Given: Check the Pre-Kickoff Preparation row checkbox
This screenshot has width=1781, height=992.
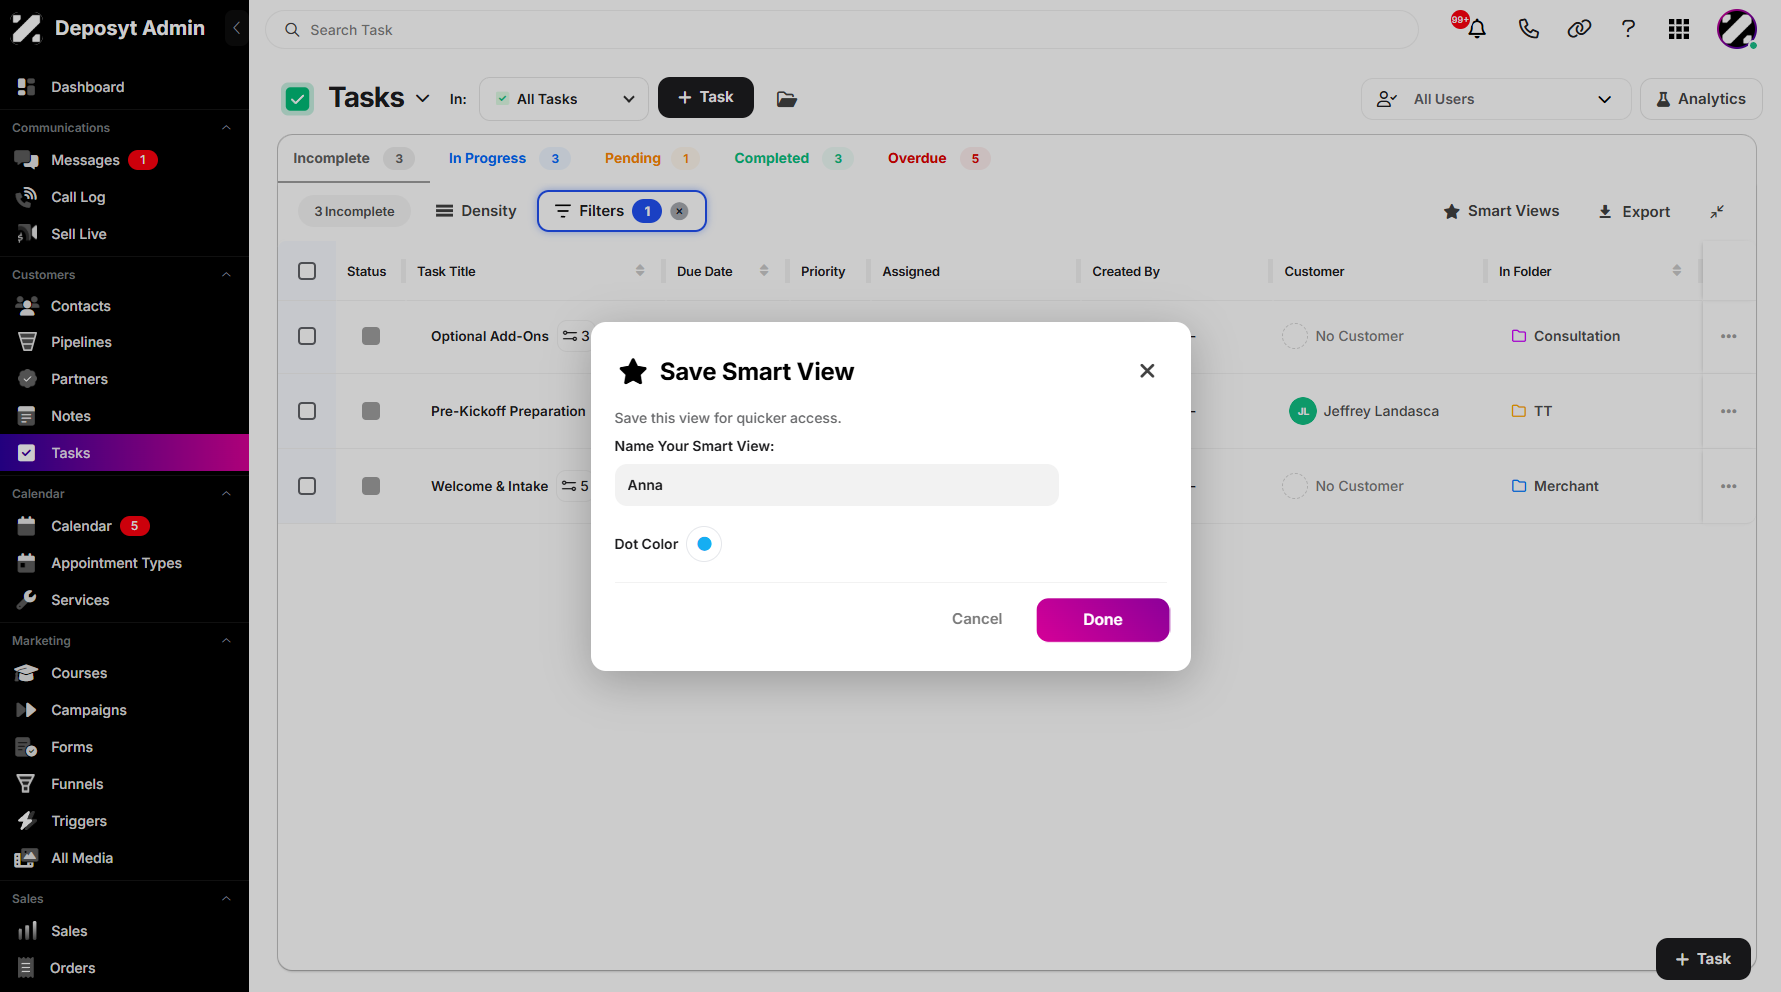Looking at the screenshot, I should [x=307, y=411].
